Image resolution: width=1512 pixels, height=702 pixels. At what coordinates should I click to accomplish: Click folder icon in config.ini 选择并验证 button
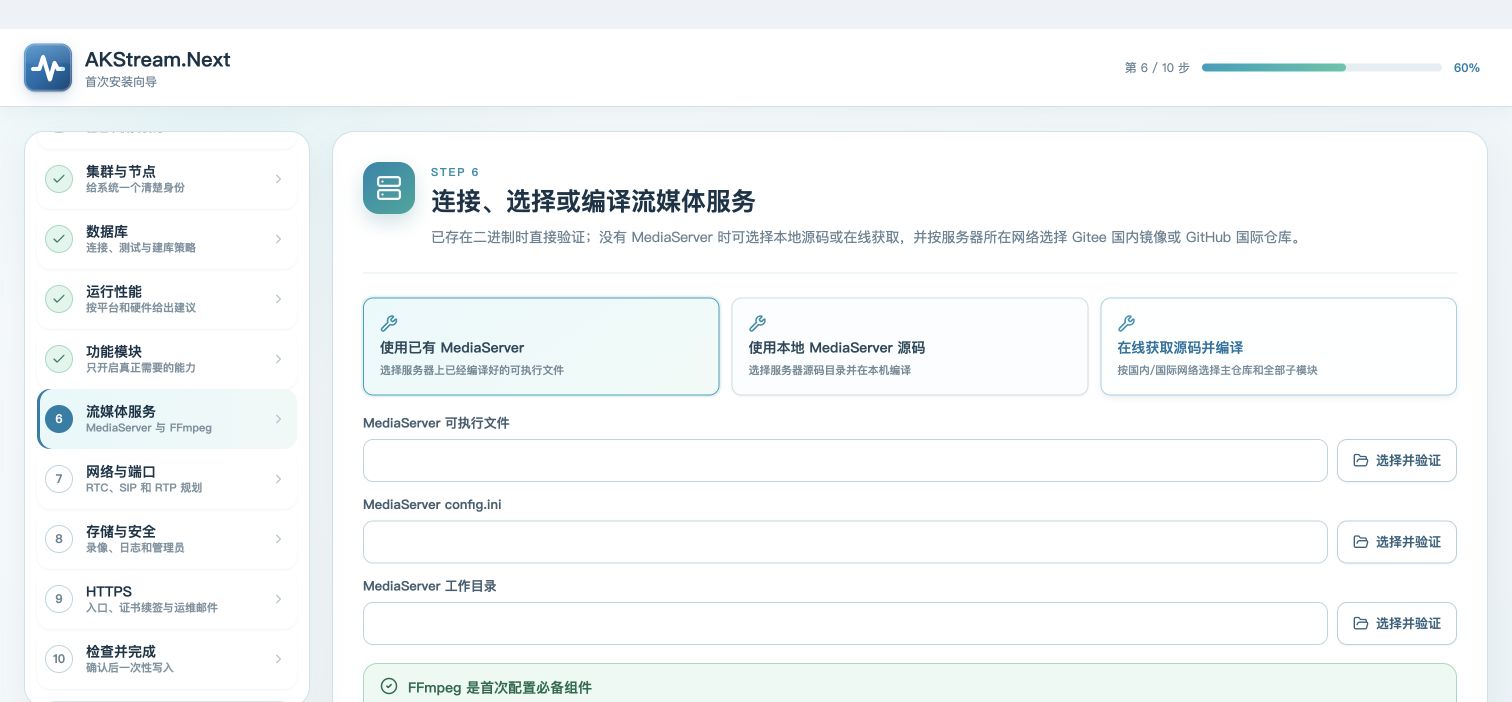[1360, 541]
